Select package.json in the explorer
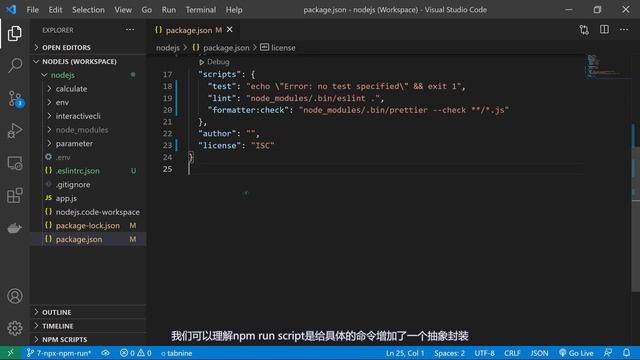 (x=88, y=240)
